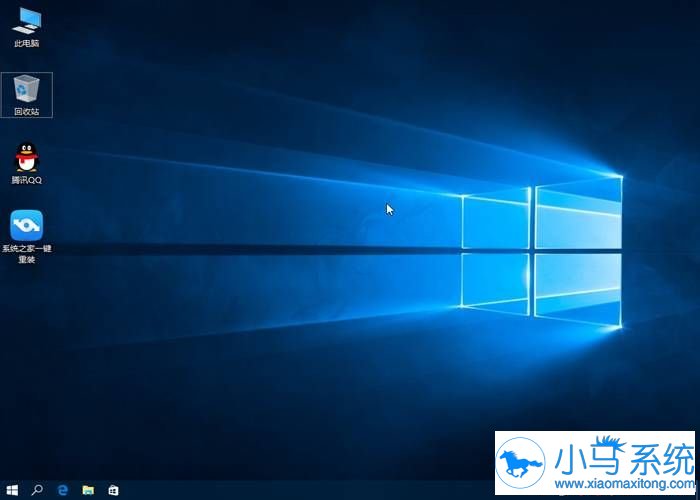Open File Explorer from taskbar
700x500 pixels.
click(x=88, y=490)
